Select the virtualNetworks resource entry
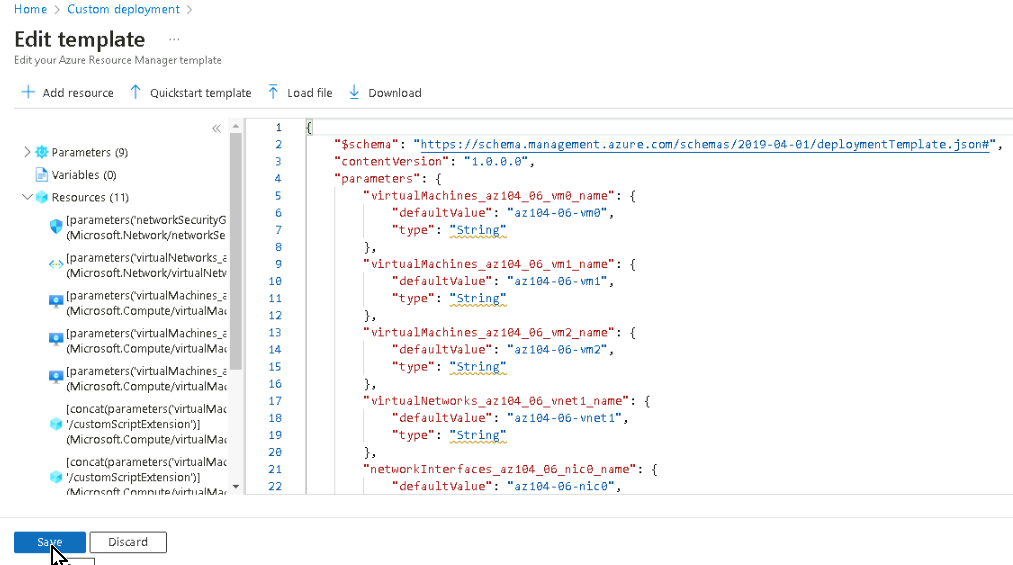Screen dimensions: 1013x565 click(146, 265)
